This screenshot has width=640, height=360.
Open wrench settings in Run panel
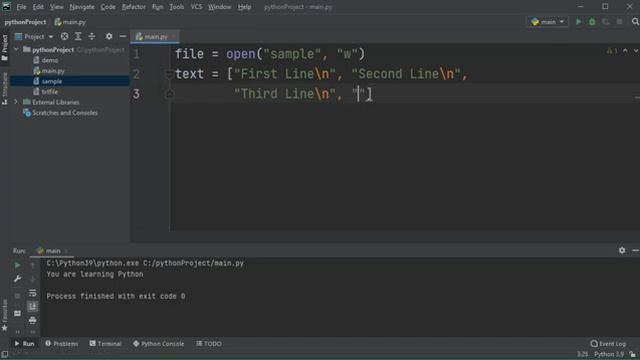point(17,279)
